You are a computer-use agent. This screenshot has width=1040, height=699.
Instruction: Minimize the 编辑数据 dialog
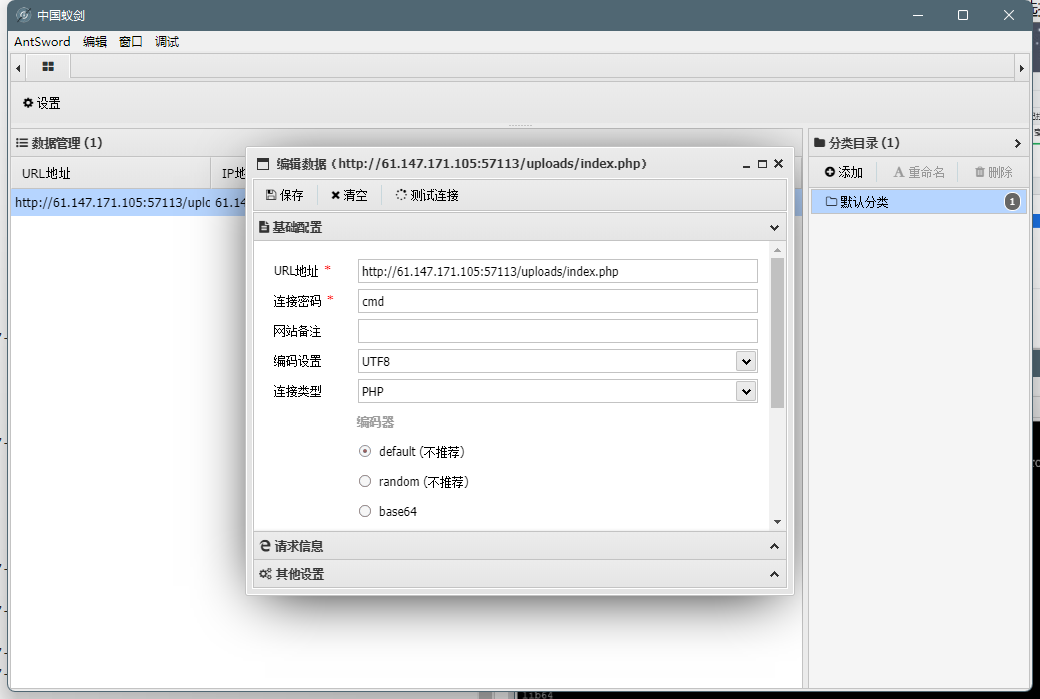click(746, 164)
